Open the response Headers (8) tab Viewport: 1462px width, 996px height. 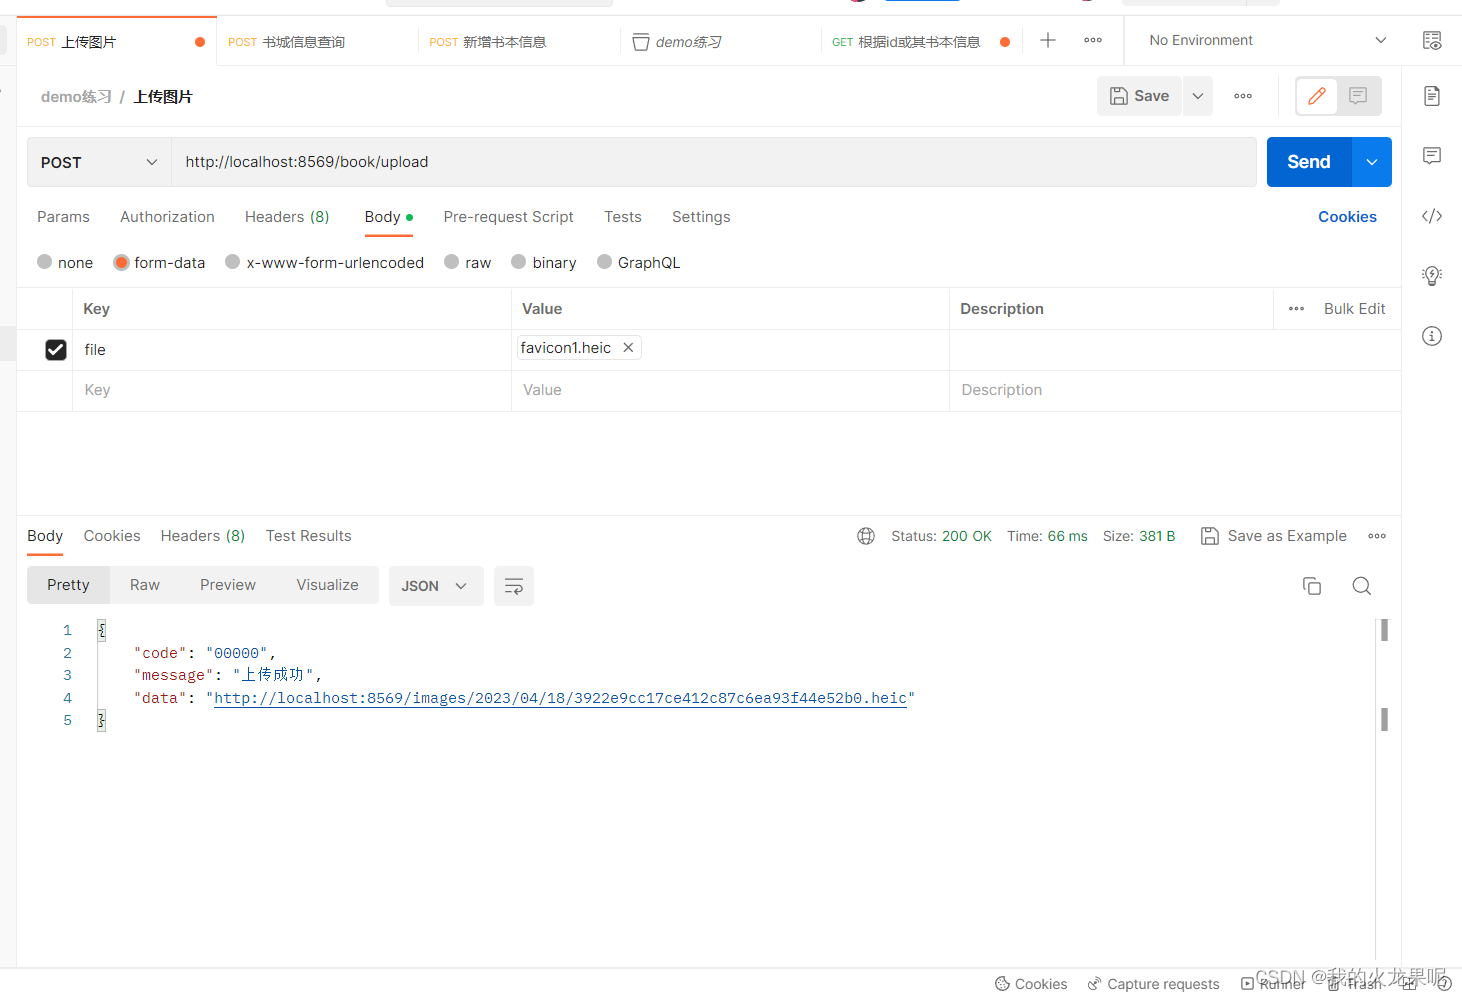(203, 536)
